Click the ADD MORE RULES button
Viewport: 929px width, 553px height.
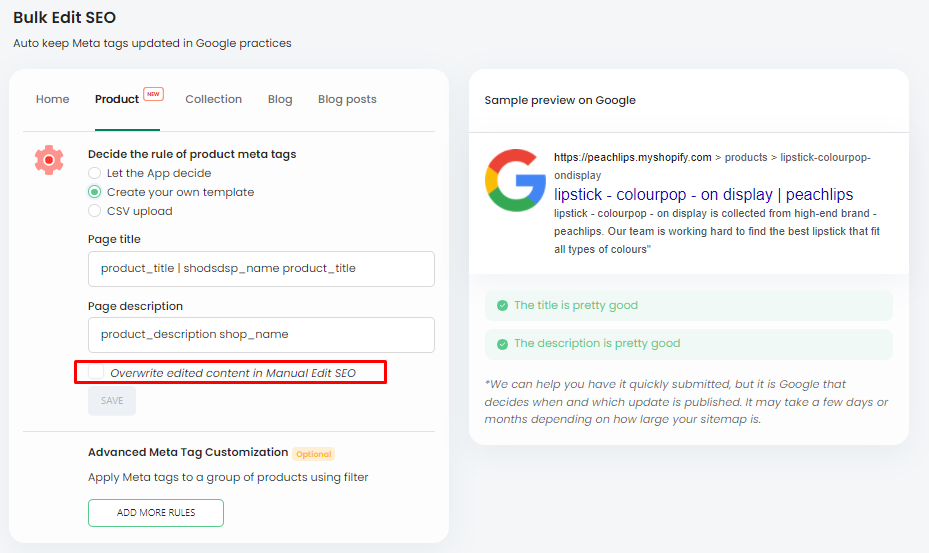pyautogui.click(x=156, y=513)
